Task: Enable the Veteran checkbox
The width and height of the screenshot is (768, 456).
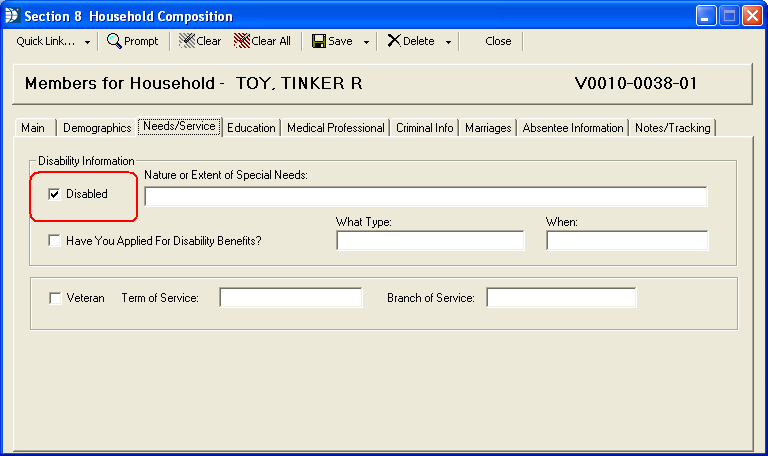Action: click(x=55, y=298)
